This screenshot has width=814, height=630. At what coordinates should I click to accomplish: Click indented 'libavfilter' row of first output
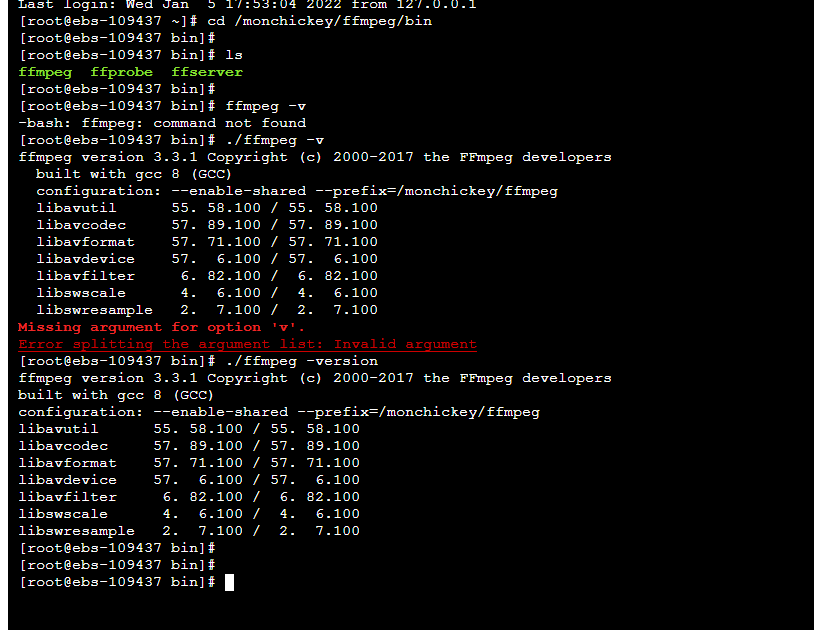(207, 276)
